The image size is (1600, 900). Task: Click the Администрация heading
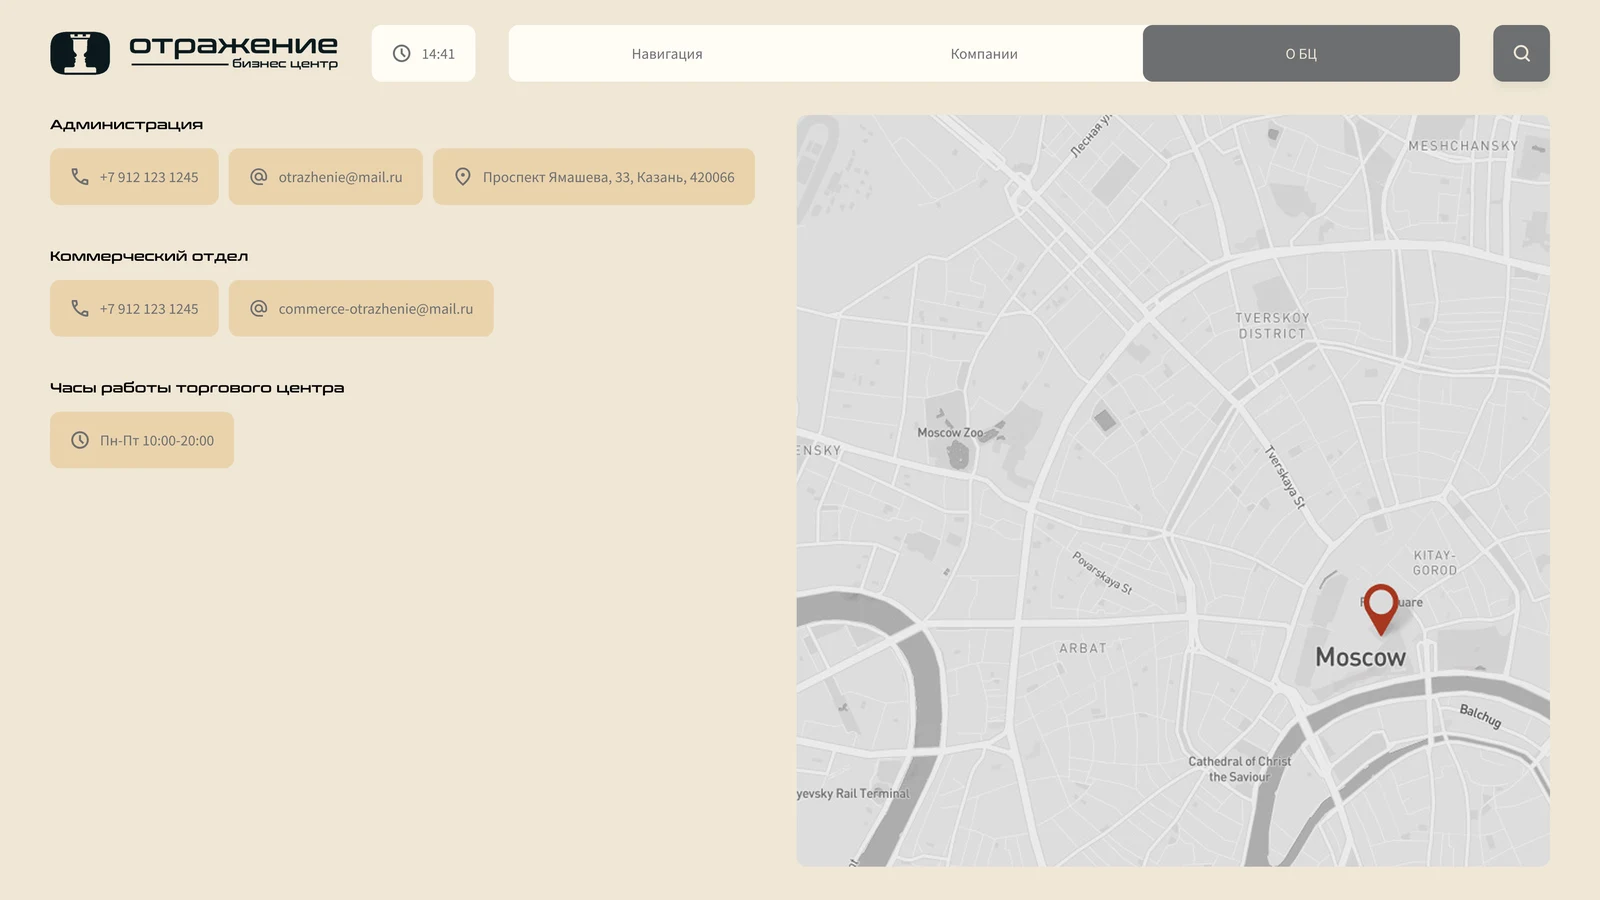tap(126, 124)
